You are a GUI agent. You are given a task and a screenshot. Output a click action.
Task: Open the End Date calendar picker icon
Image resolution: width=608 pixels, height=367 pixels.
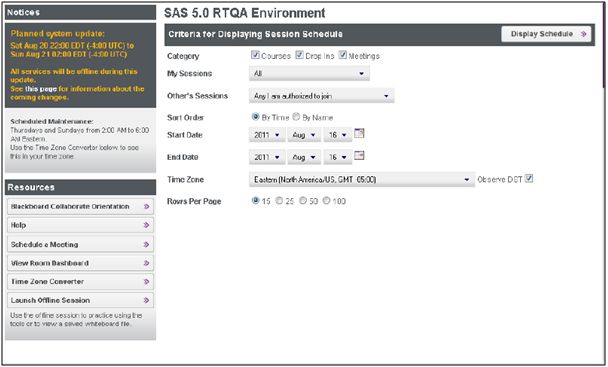pyautogui.click(x=359, y=156)
